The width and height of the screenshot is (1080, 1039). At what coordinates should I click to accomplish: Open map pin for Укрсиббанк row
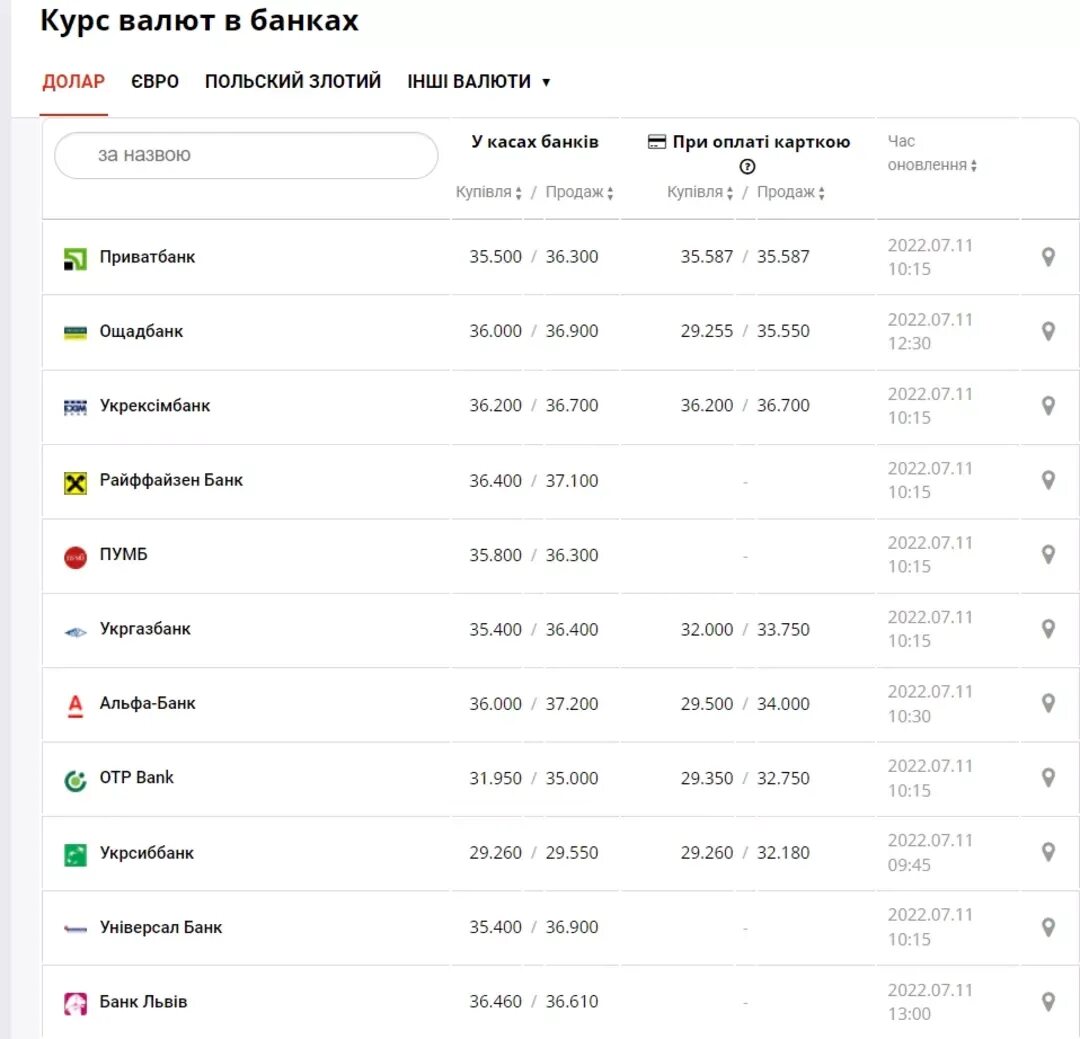1048,852
